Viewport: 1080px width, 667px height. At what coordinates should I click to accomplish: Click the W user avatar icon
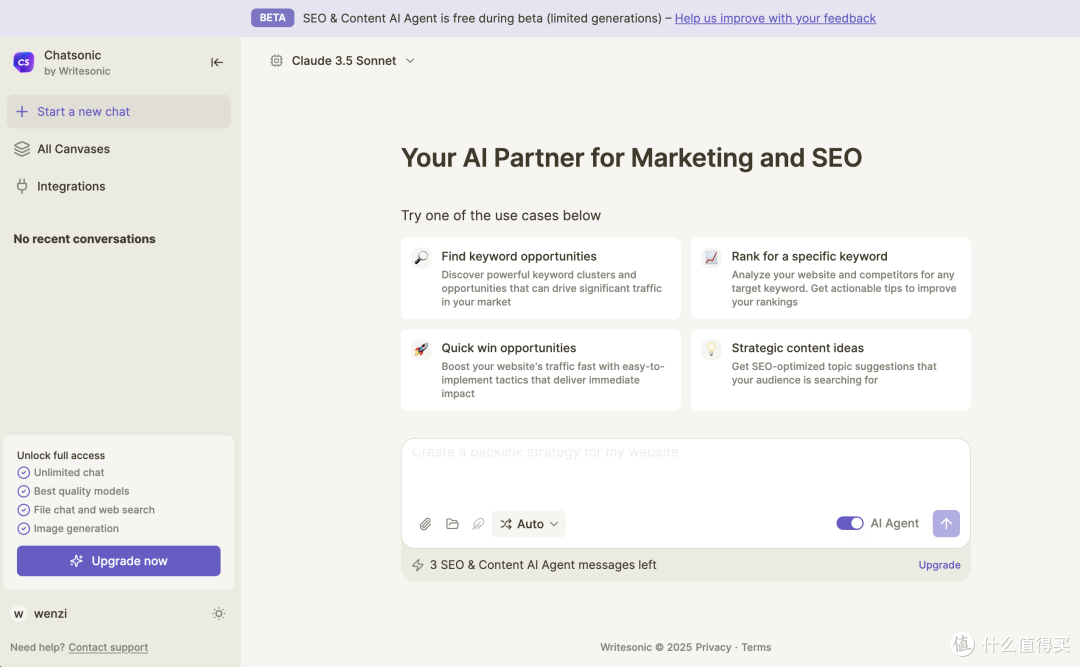pos(19,614)
